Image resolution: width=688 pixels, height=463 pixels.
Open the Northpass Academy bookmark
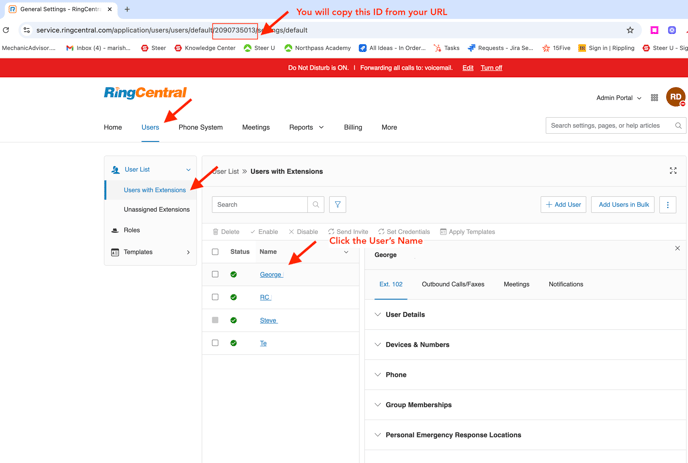318,48
